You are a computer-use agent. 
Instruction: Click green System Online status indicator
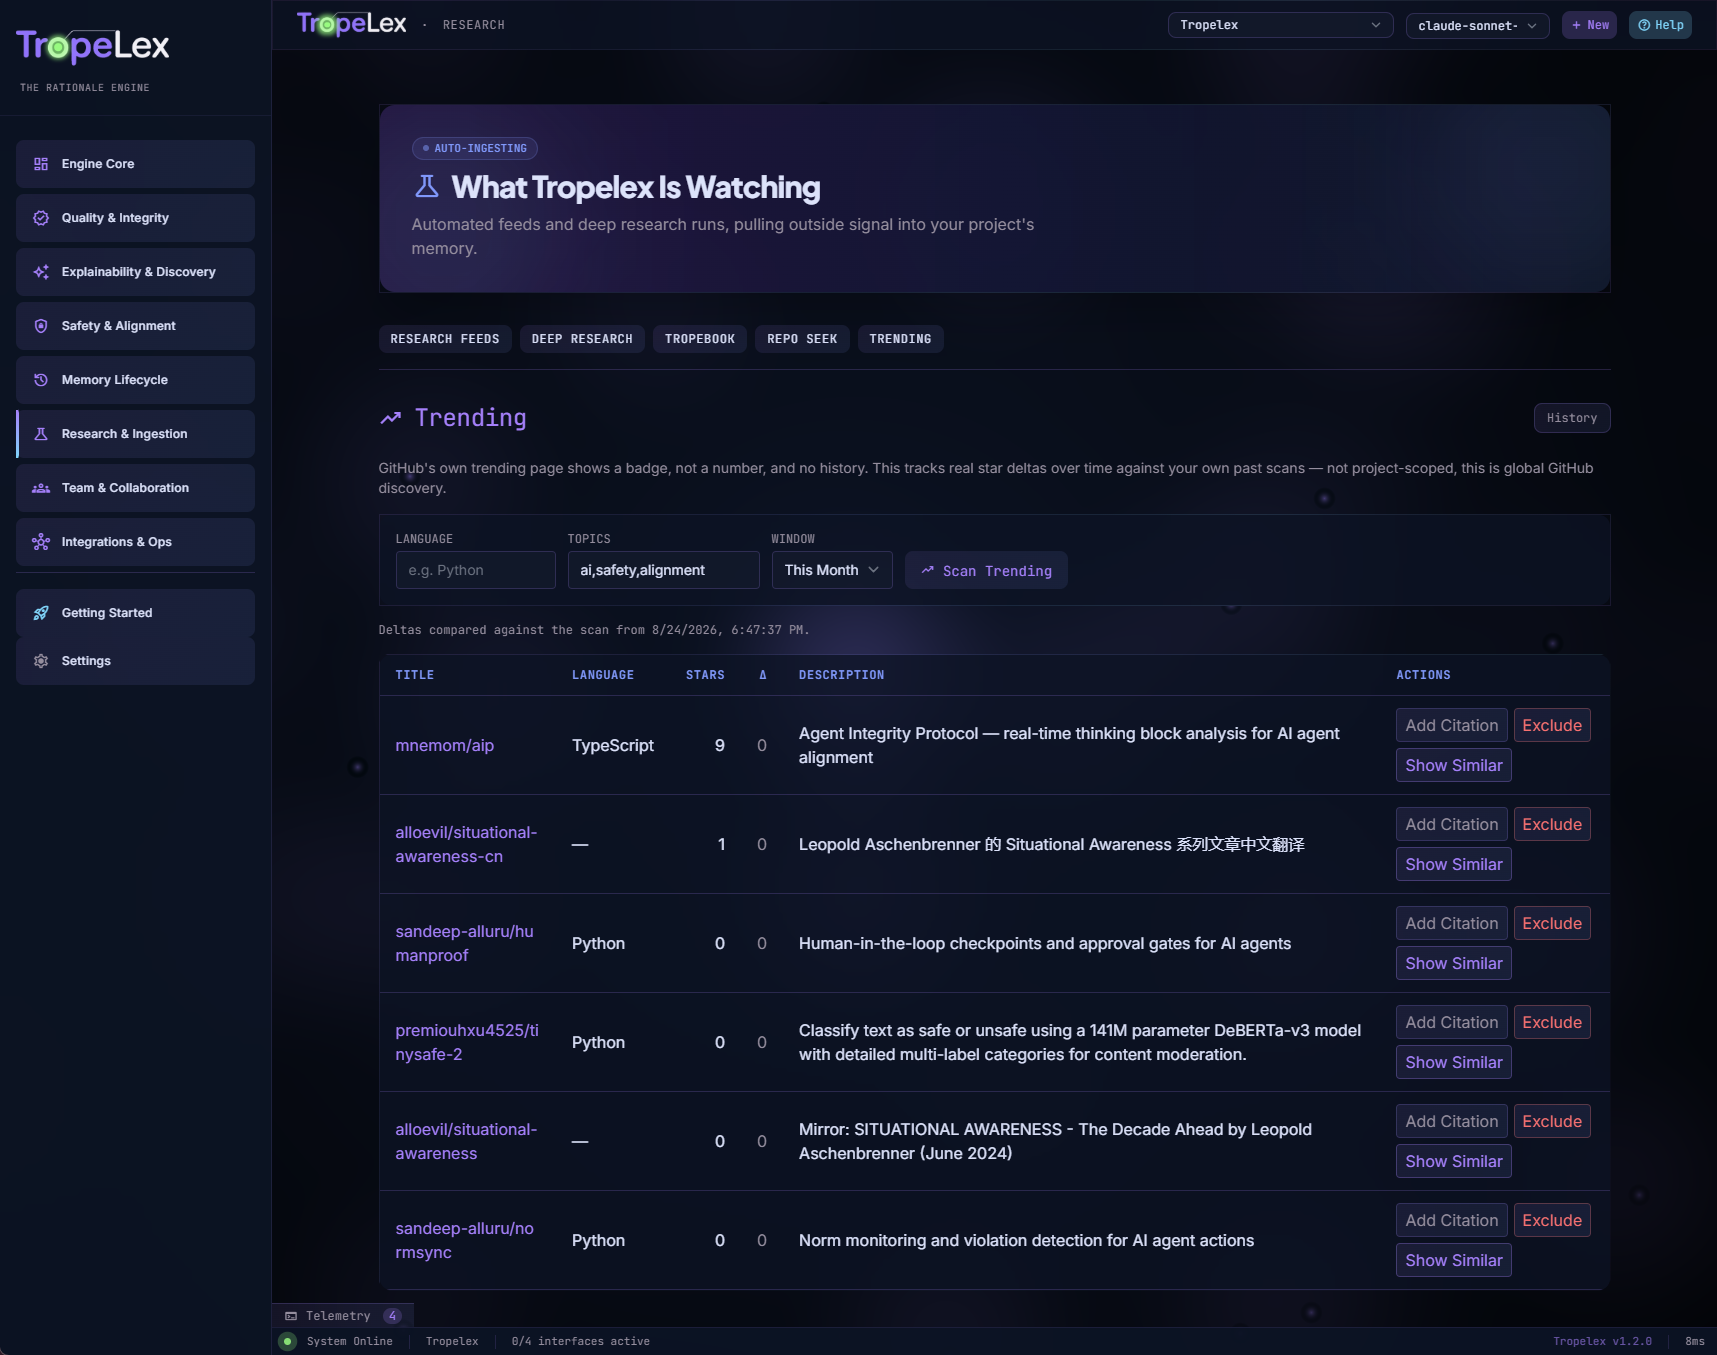288,1342
